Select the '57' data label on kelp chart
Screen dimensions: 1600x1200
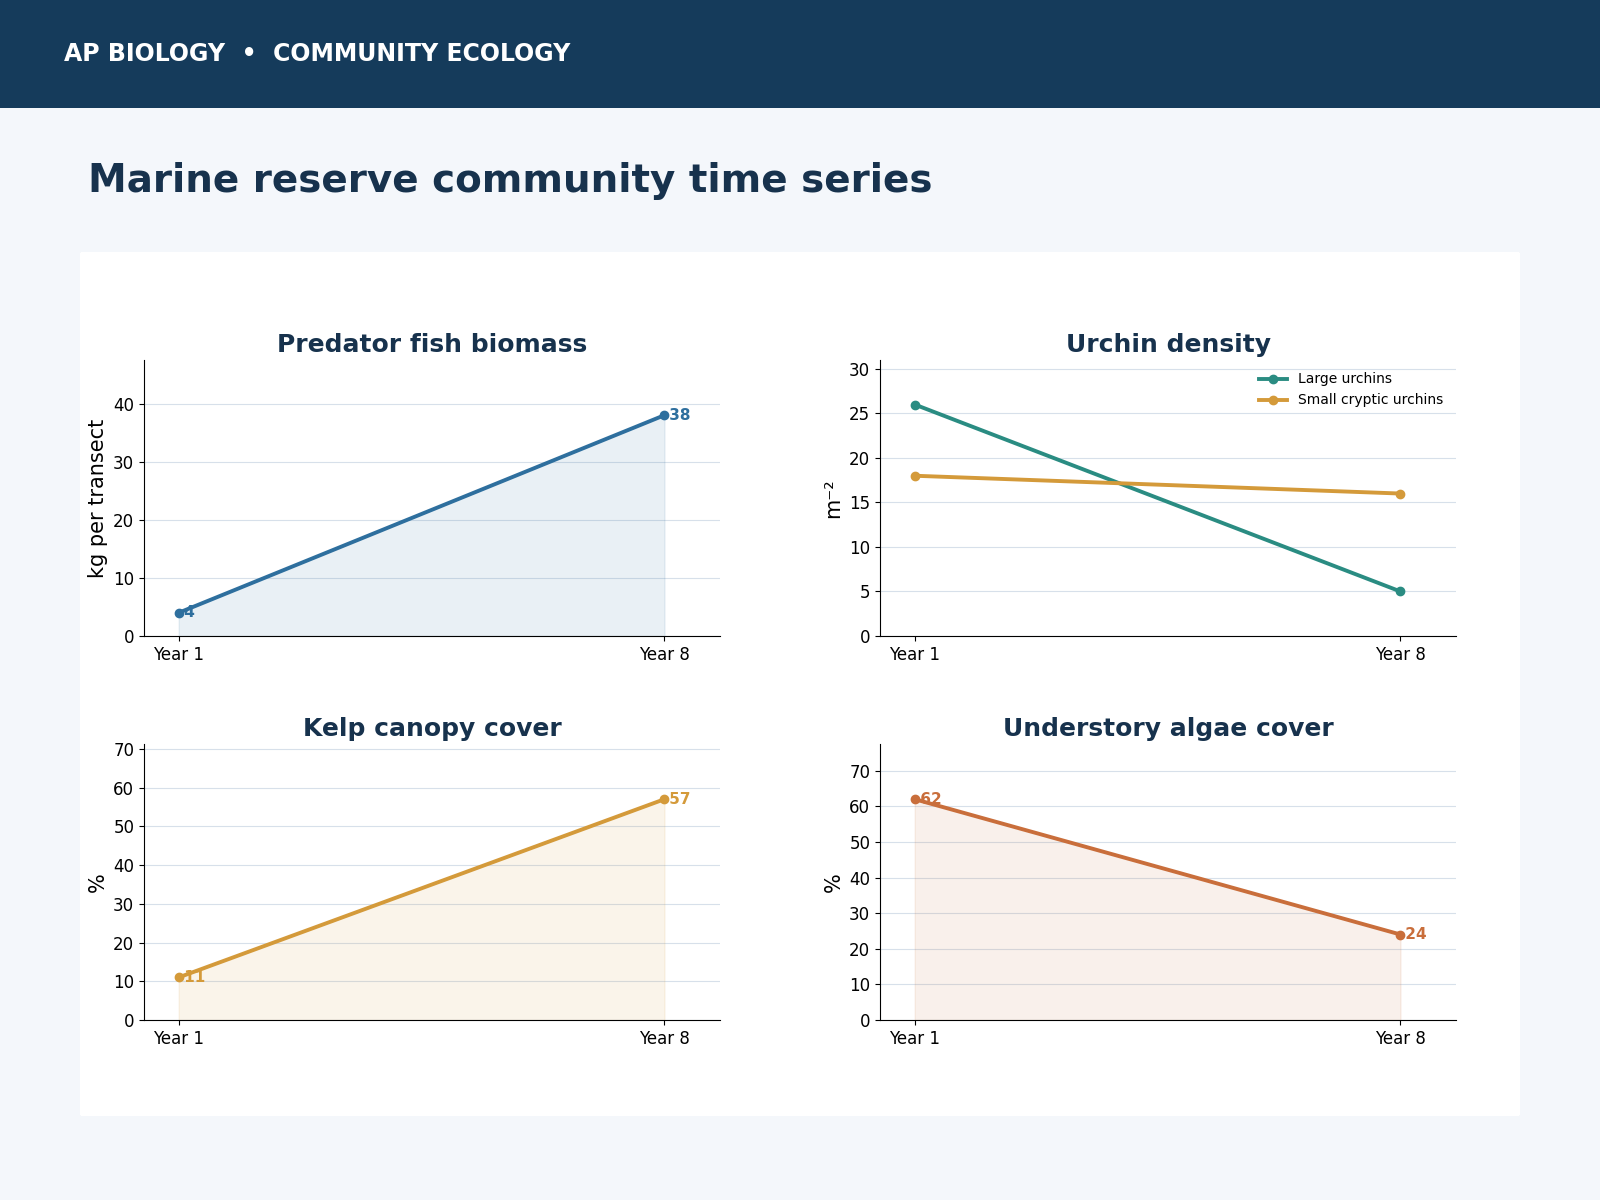pos(680,799)
